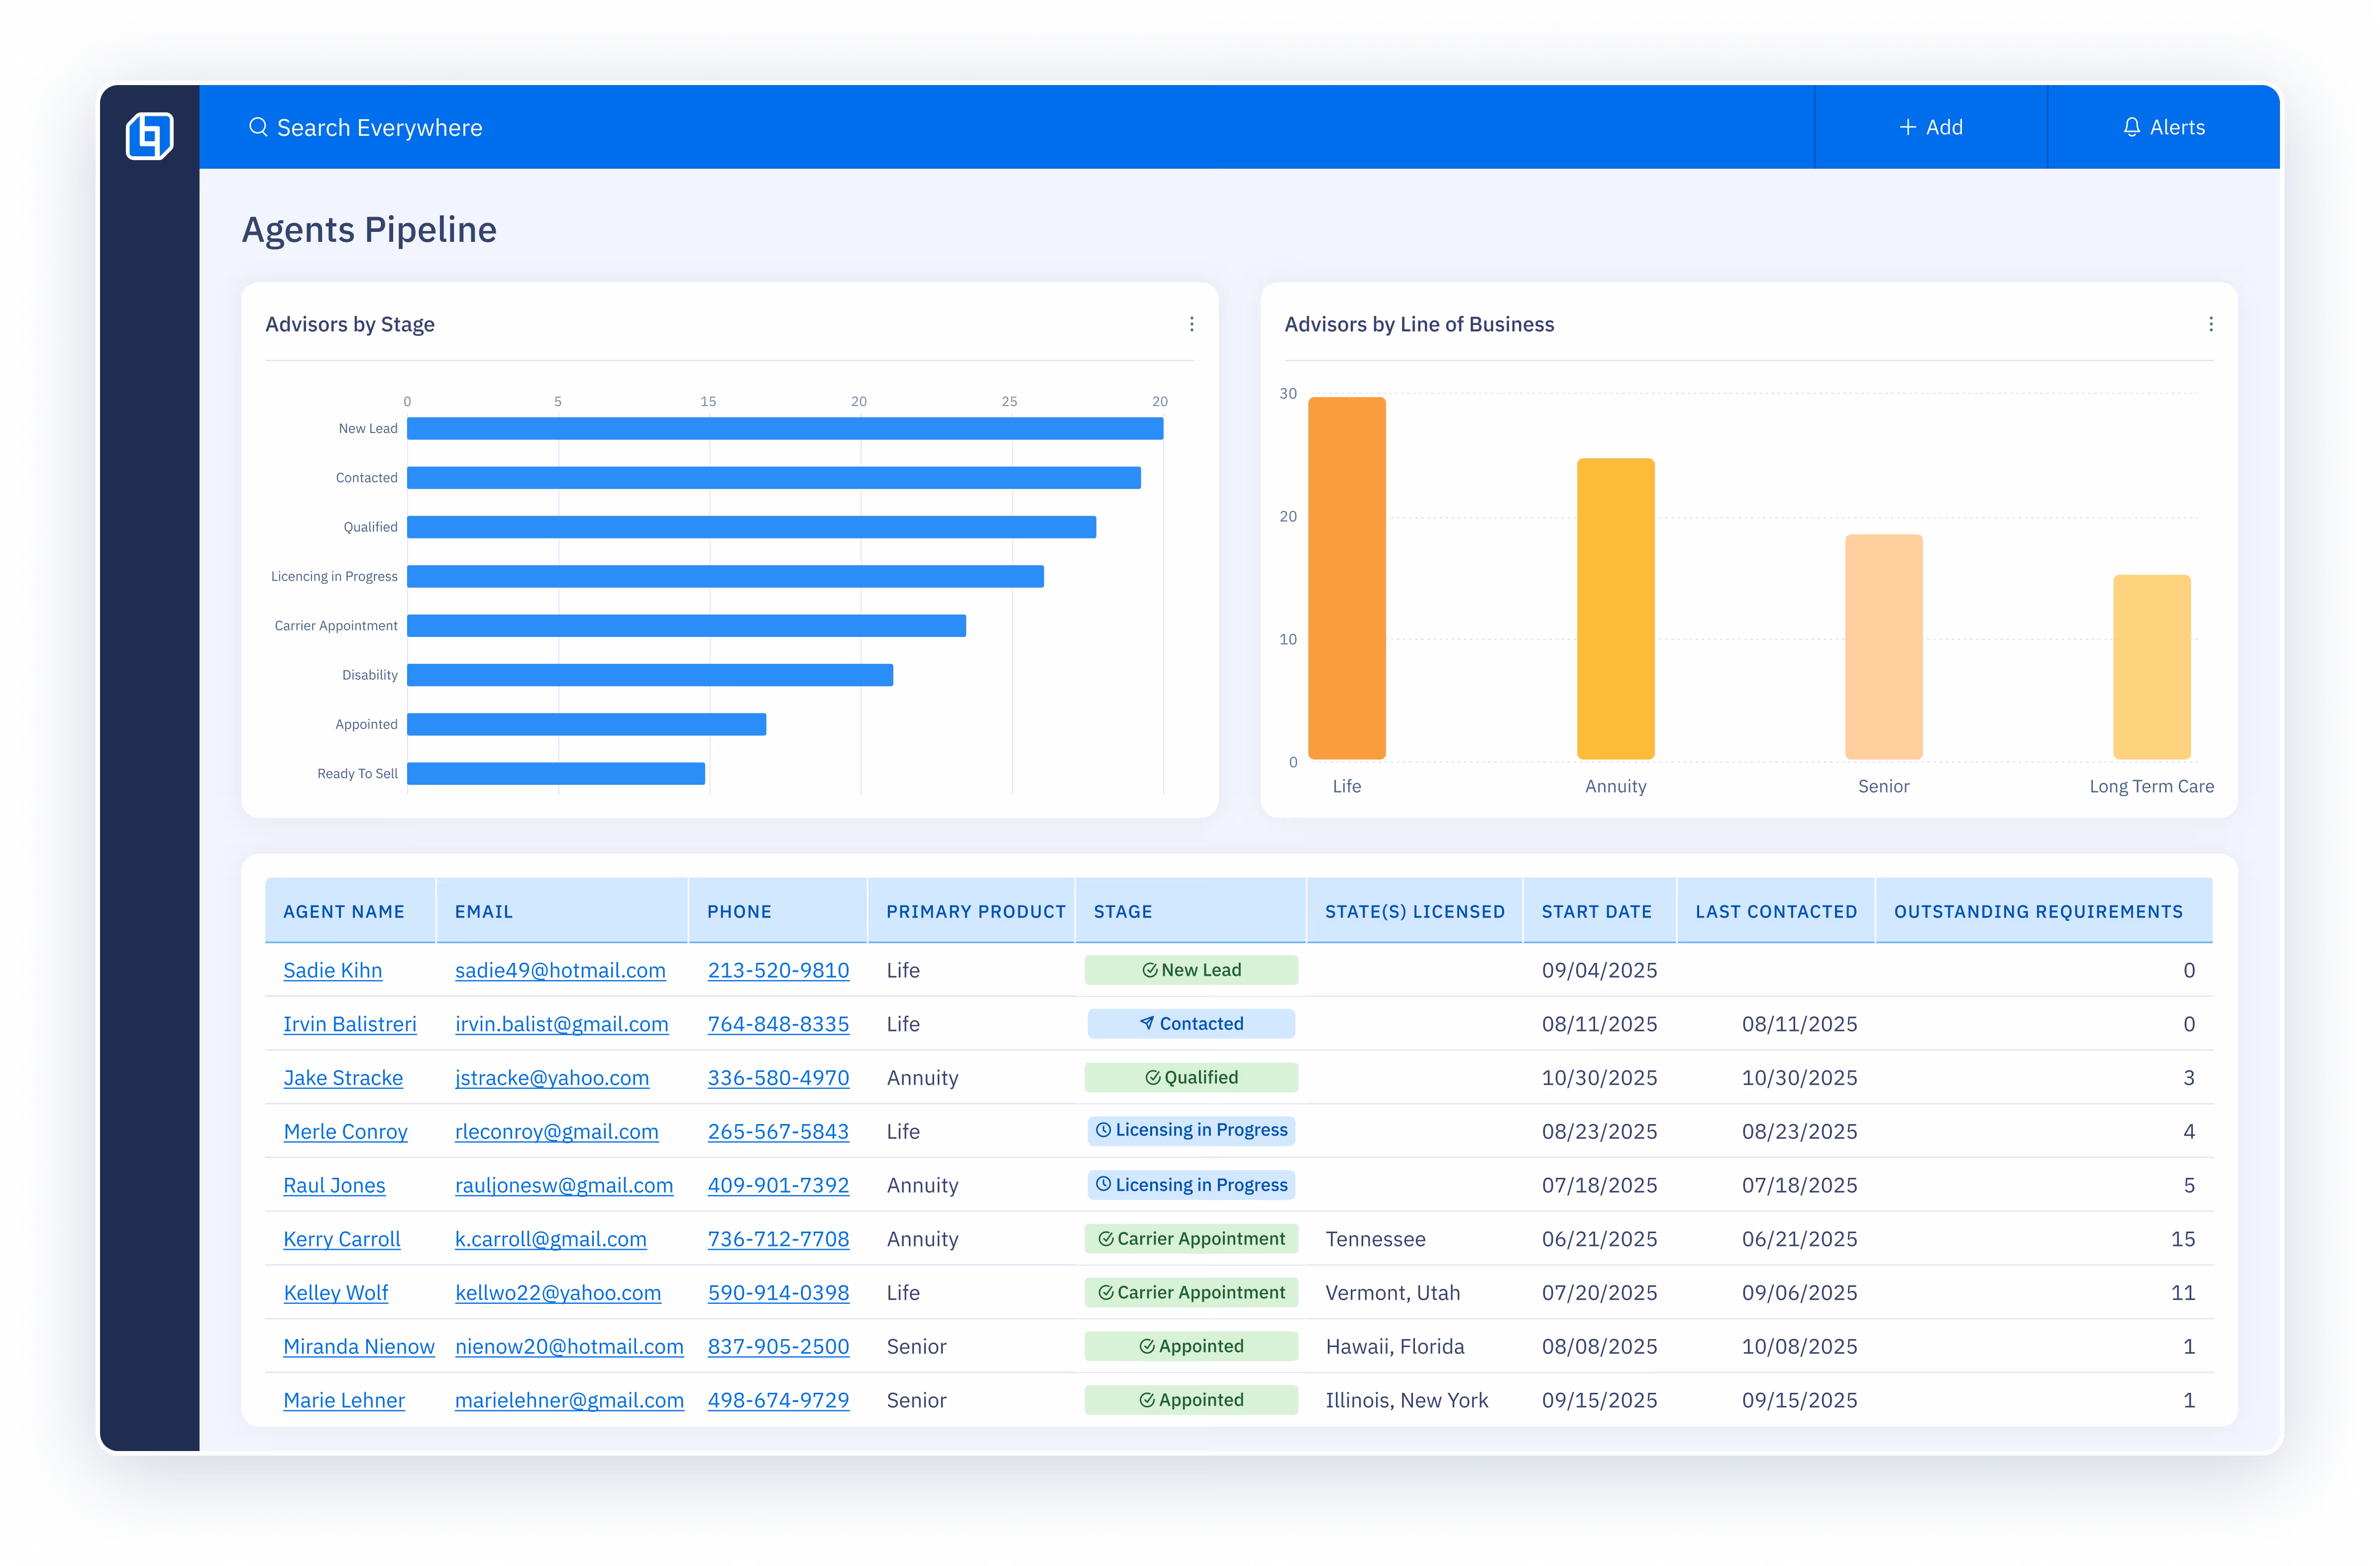Click the Contacted stage badge
2380x1566 pixels.
pyautogui.click(x=1191, y=1023)
